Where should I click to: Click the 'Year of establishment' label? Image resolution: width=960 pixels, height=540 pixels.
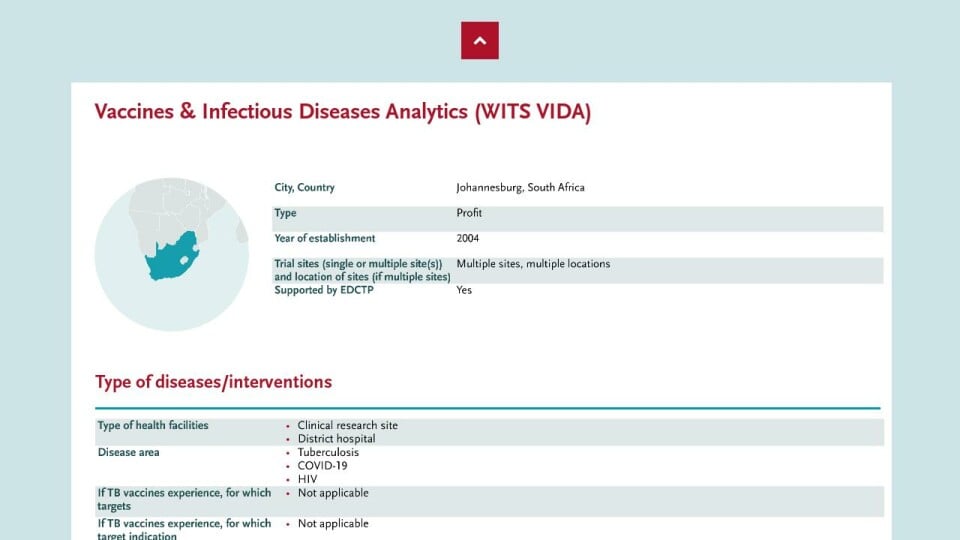tap(324, 238)
